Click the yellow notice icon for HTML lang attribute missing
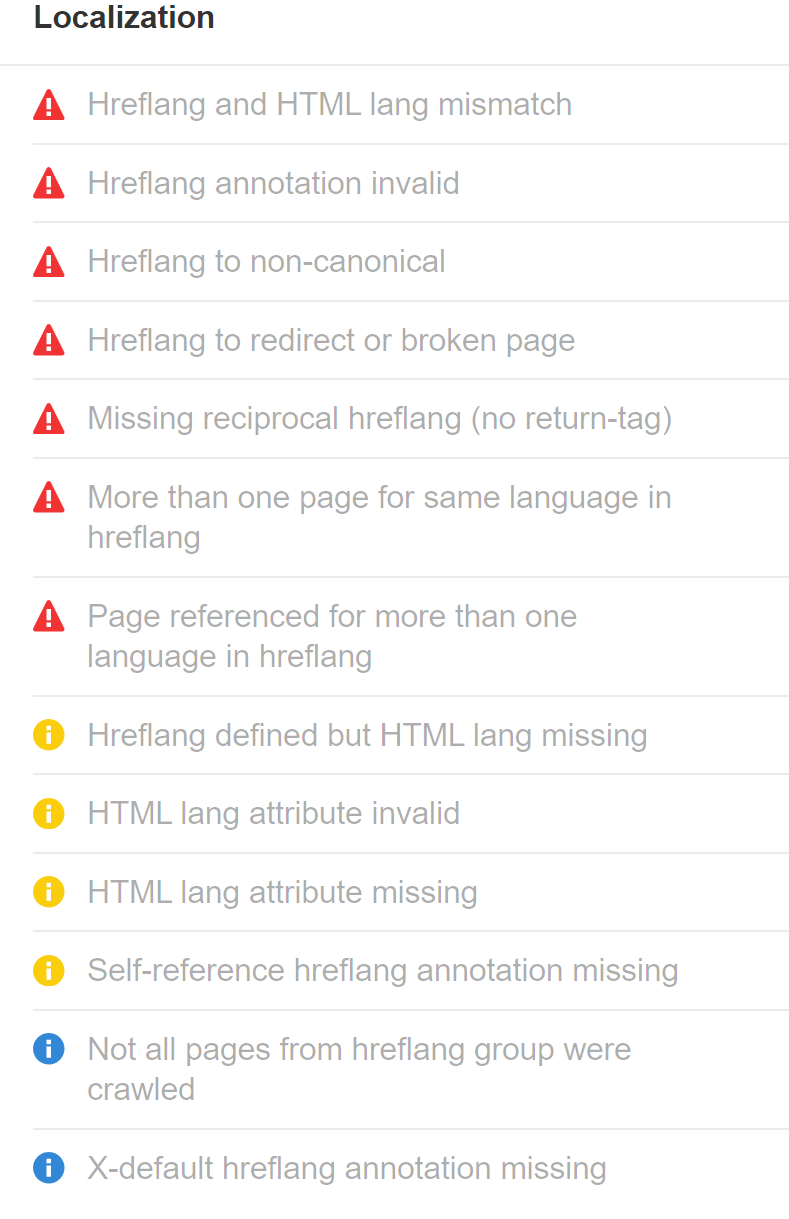The image size is (789, 1219). [x=48, y=892]
